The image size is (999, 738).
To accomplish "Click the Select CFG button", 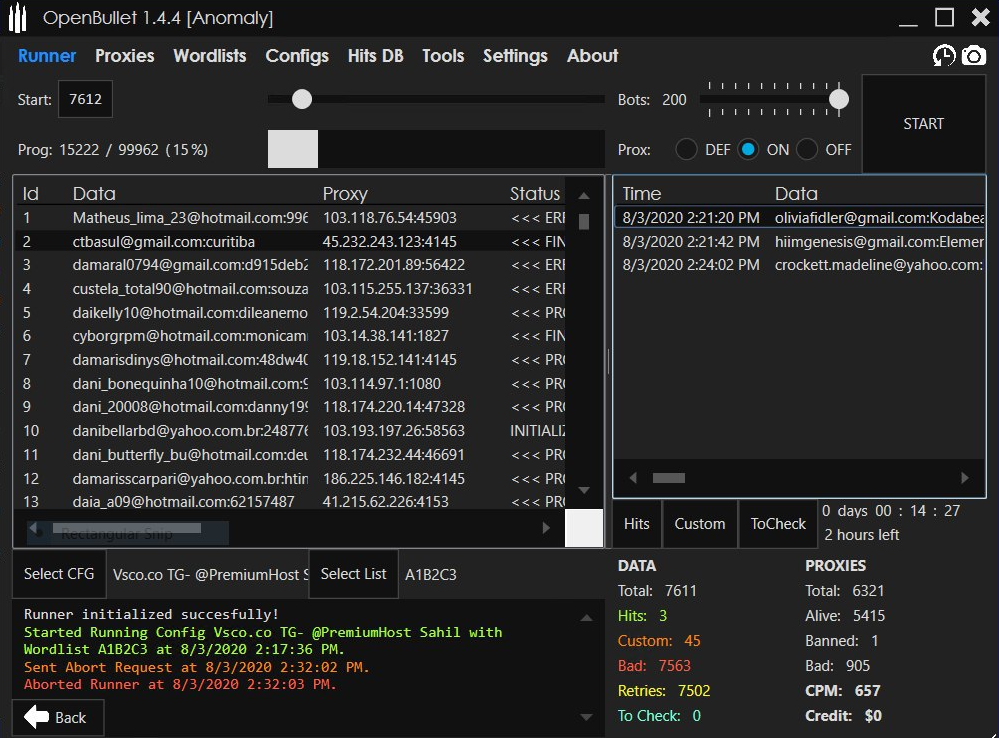I will 59,574.
